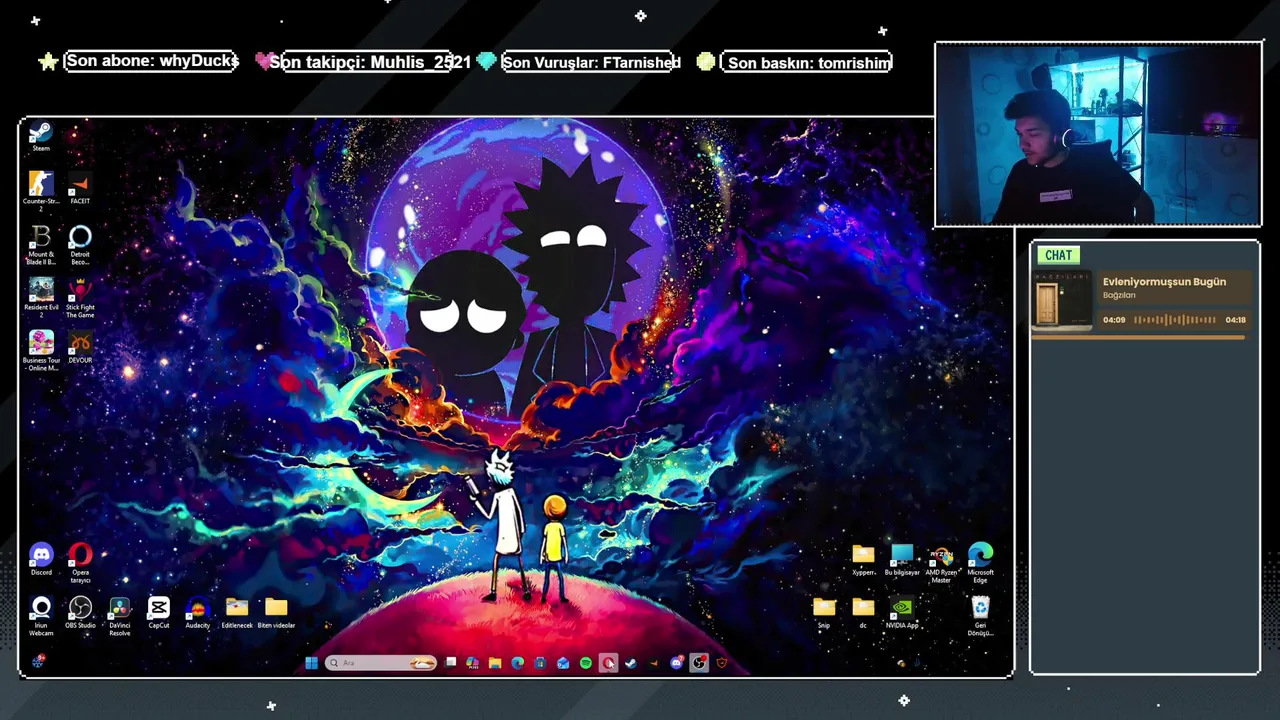This screenshot has height=720, width=1280.
Task: Select the CapCut desktop icon
Action: coord(158,612)
